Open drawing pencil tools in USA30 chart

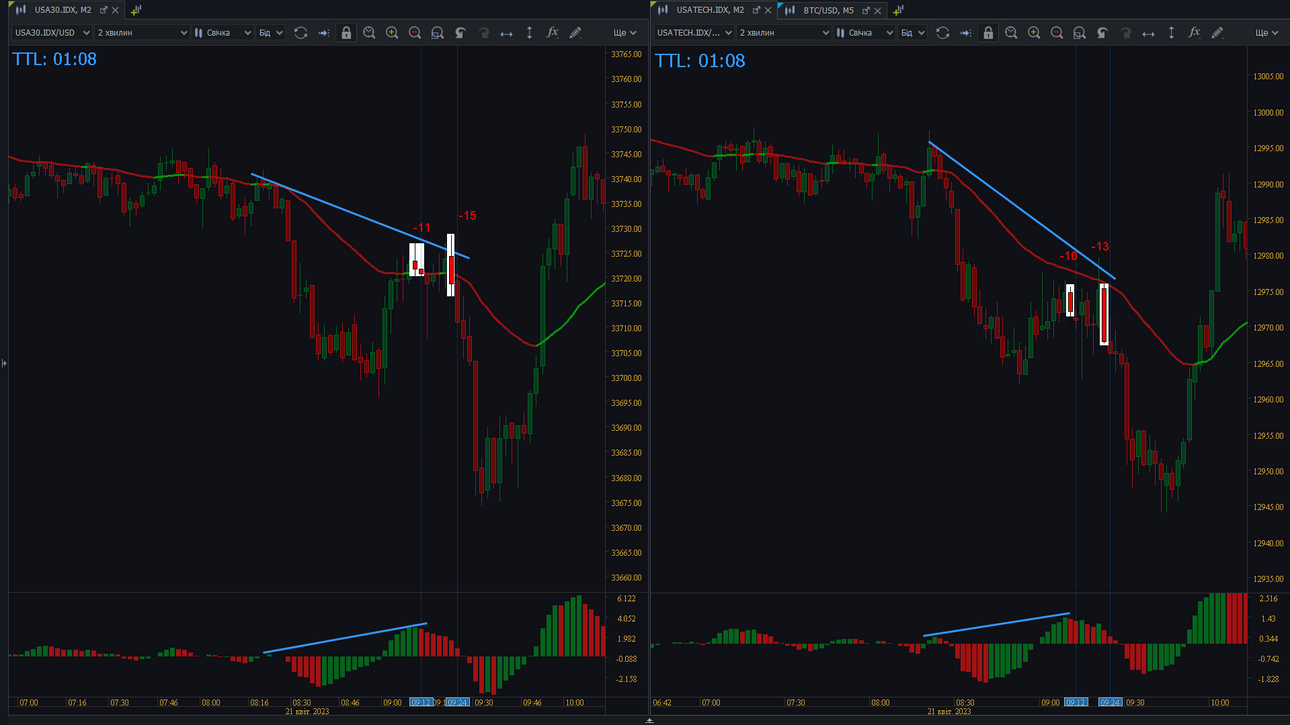575,33
